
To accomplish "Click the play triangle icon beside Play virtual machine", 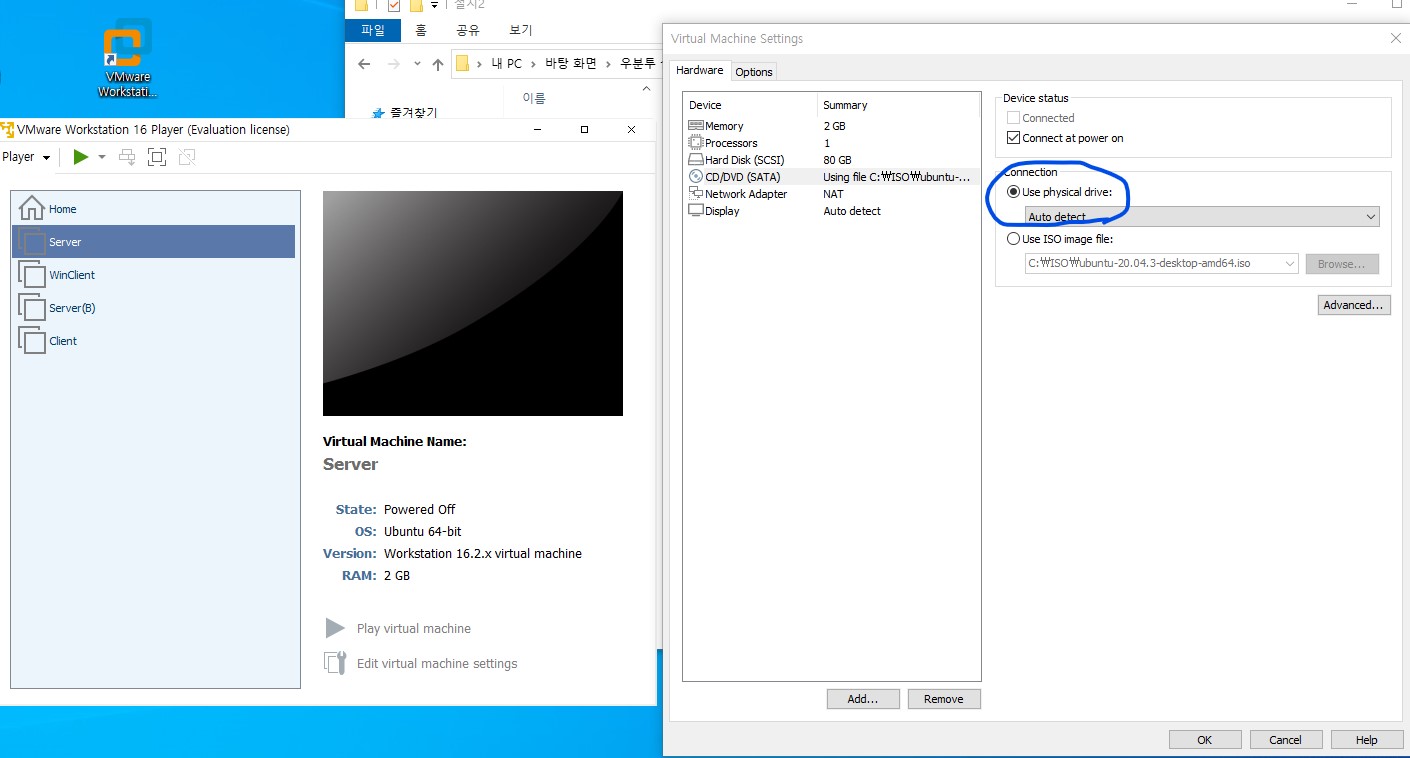I will [334, 628].
